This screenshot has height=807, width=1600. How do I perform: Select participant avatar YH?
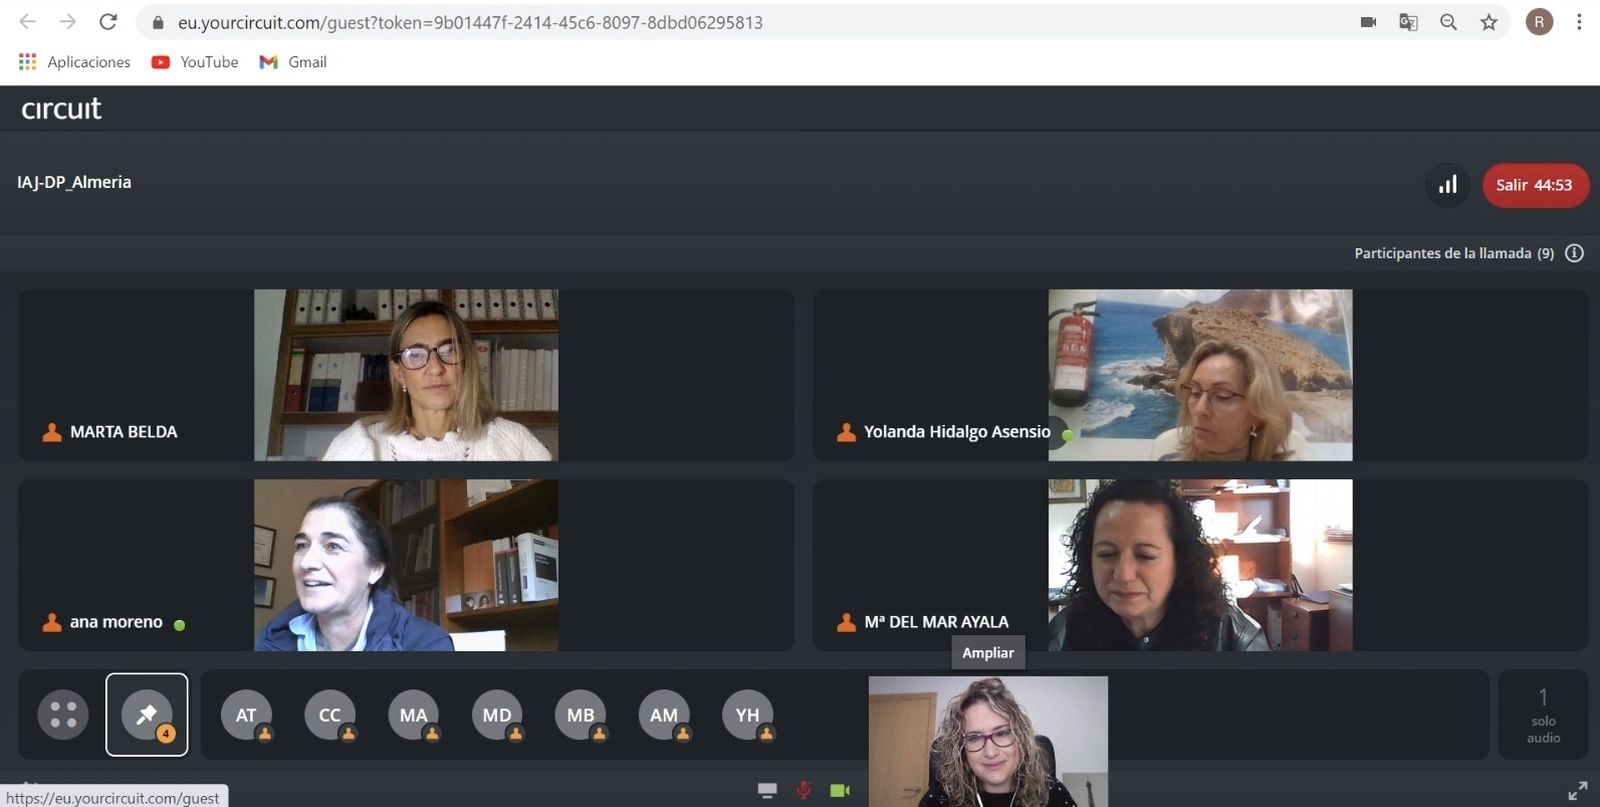click(747, 715)
